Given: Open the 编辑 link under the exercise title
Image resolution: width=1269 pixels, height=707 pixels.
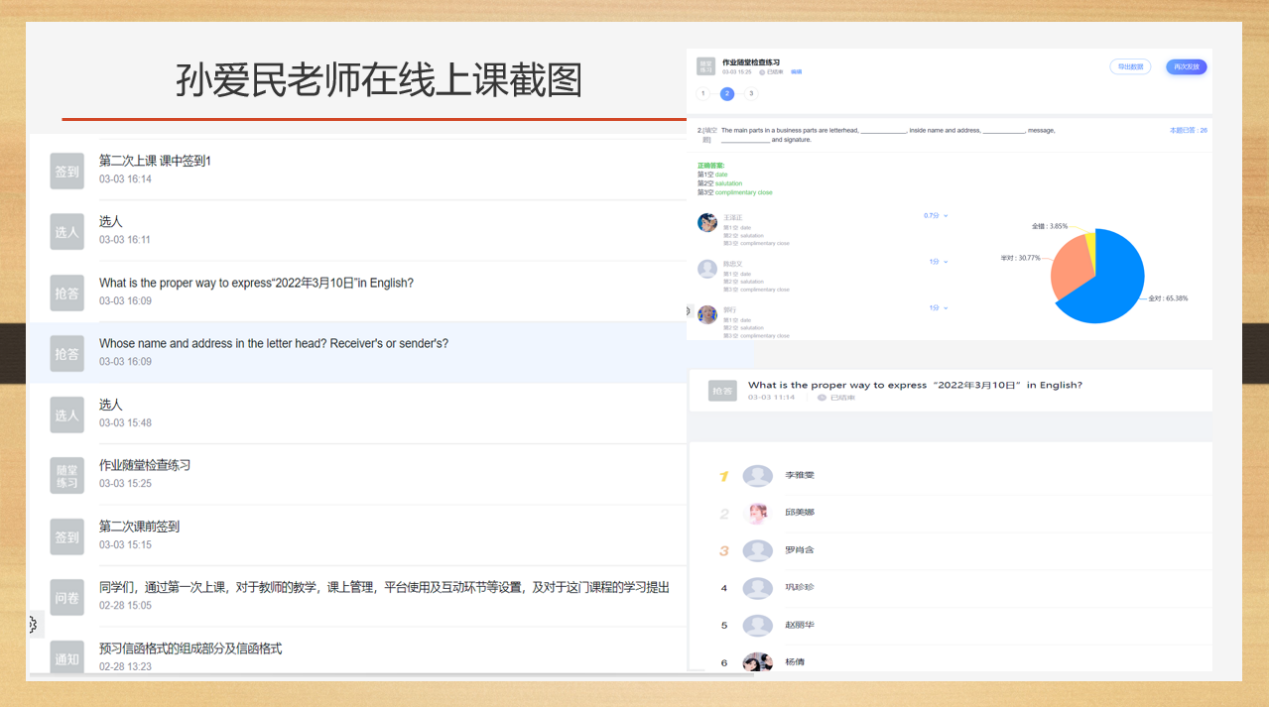Looking at the screenshot, I should pos(797,72).
